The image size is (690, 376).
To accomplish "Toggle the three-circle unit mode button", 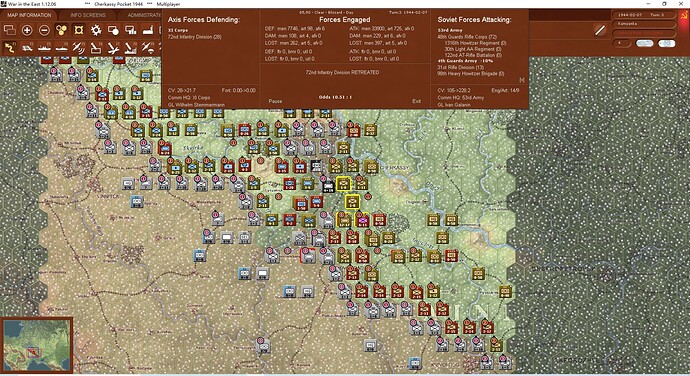I will [x=61, y=30].
